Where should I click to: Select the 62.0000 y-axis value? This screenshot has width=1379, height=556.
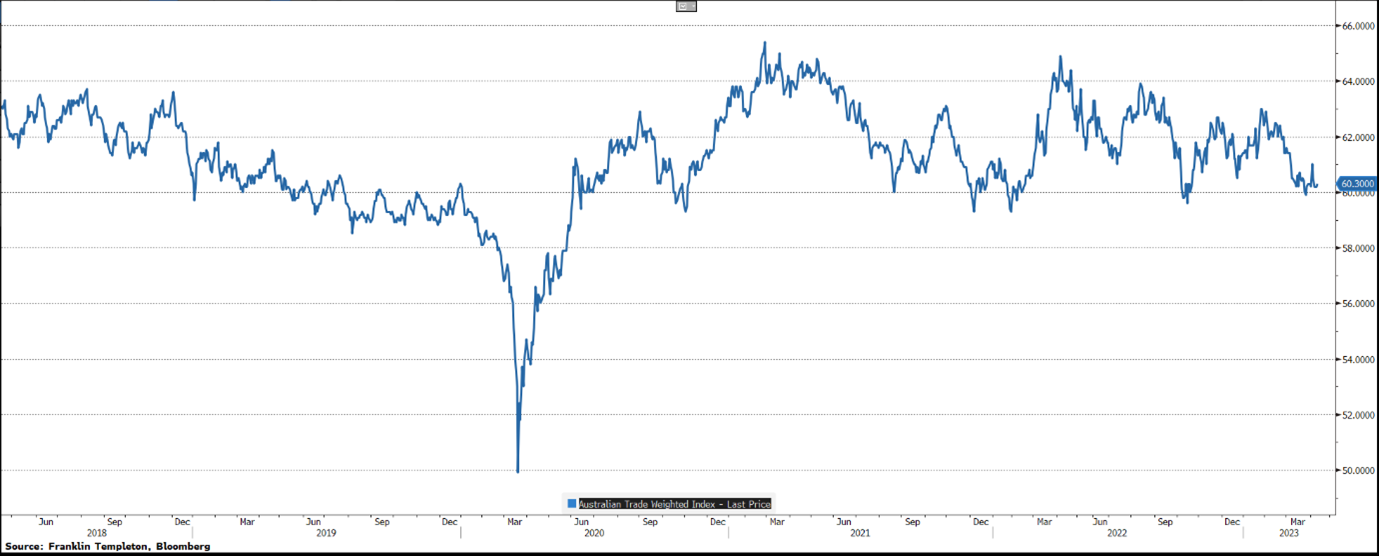[x=1357, y=137]
